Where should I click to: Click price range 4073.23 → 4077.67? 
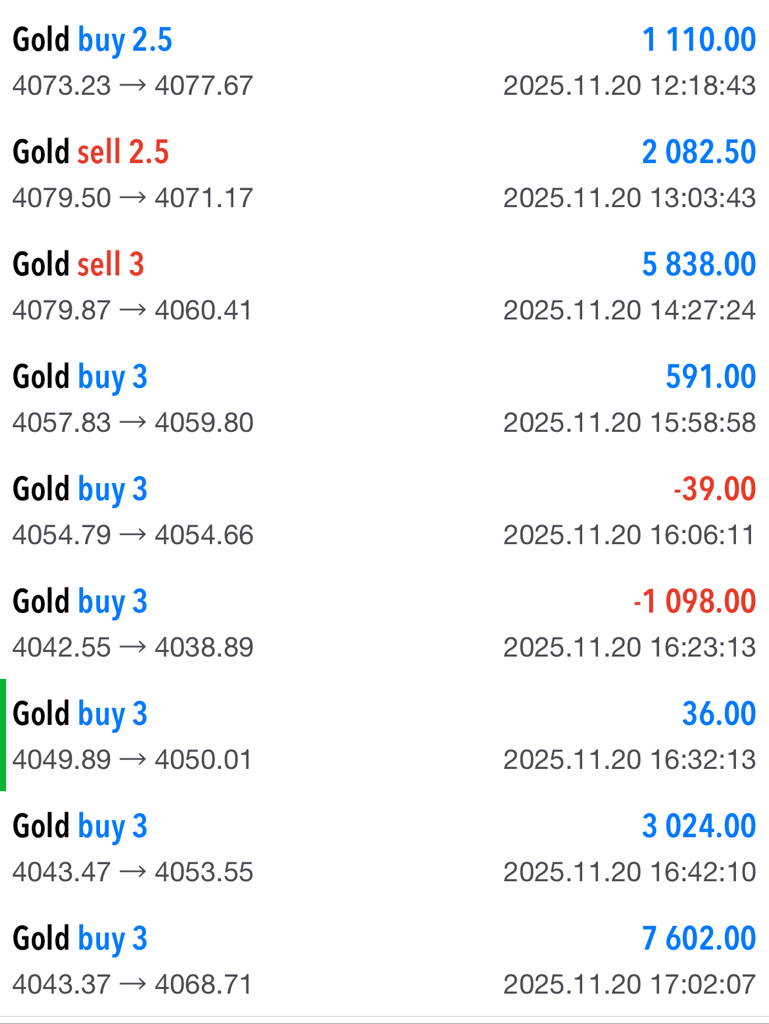click(x=132, y=86)
